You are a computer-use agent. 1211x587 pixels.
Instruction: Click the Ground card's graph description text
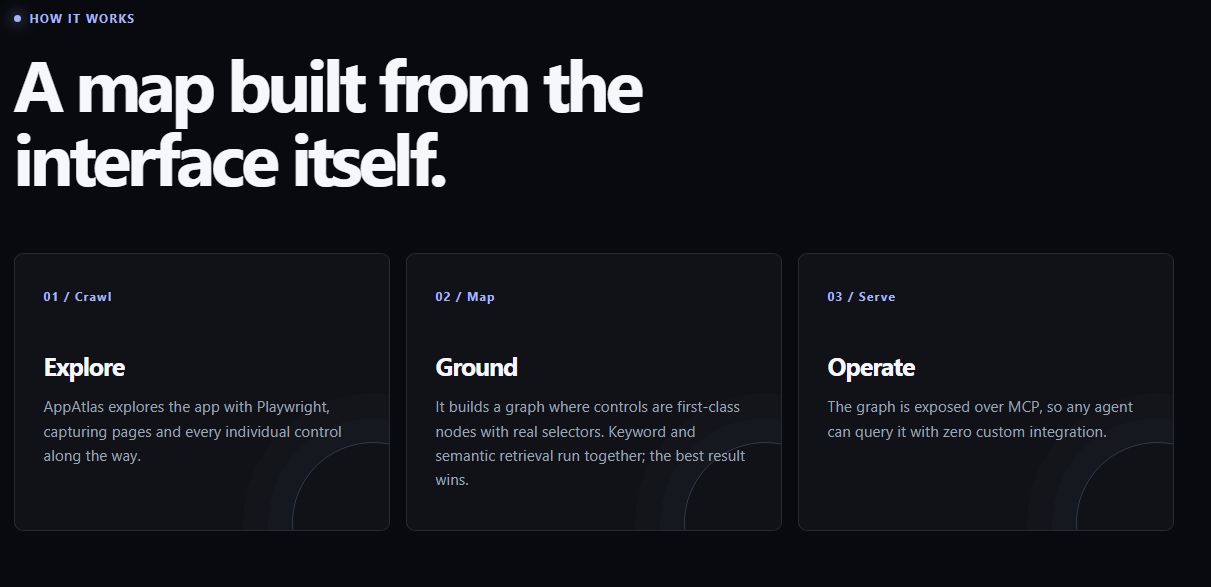point(590,444)
